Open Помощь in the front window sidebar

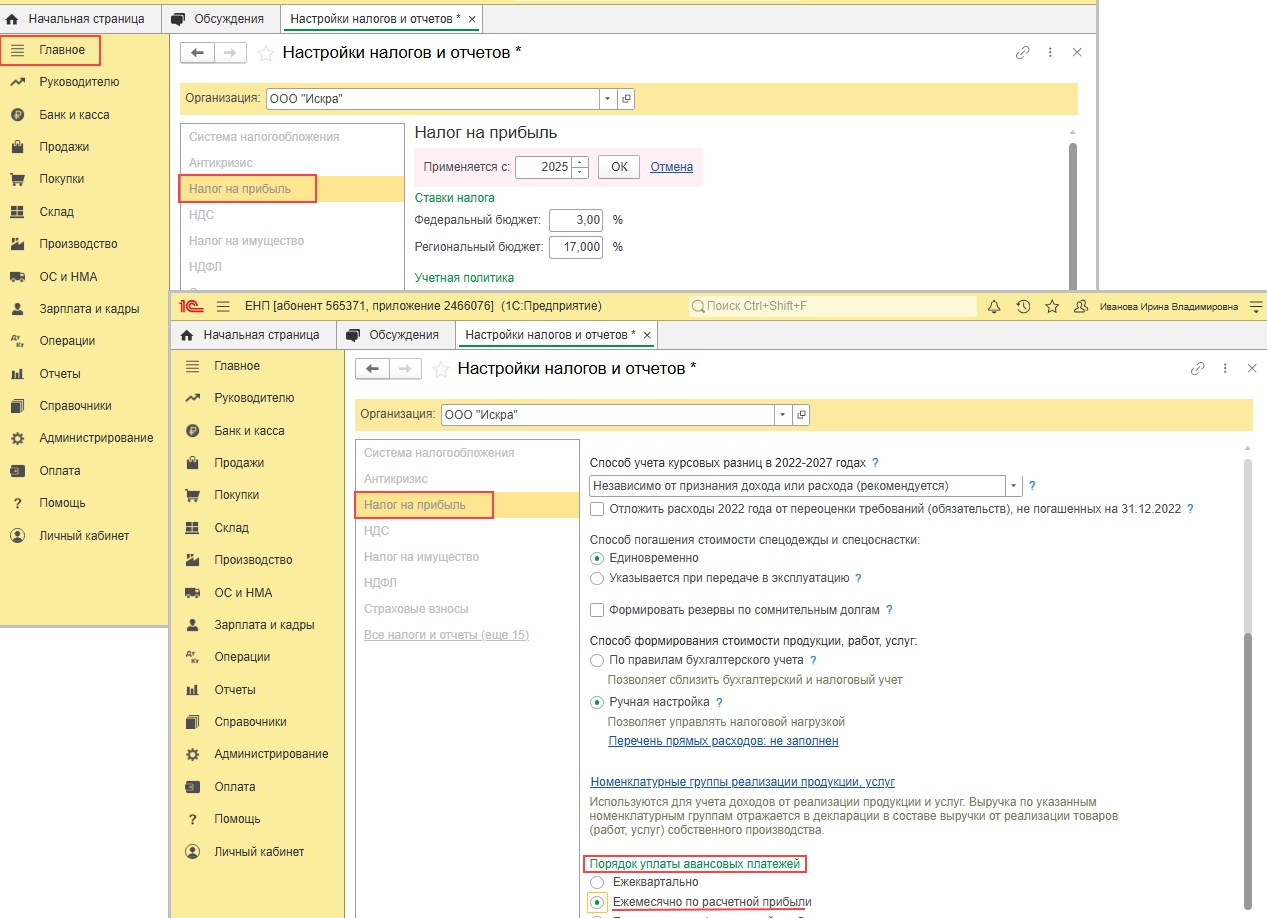pos(237,819)
